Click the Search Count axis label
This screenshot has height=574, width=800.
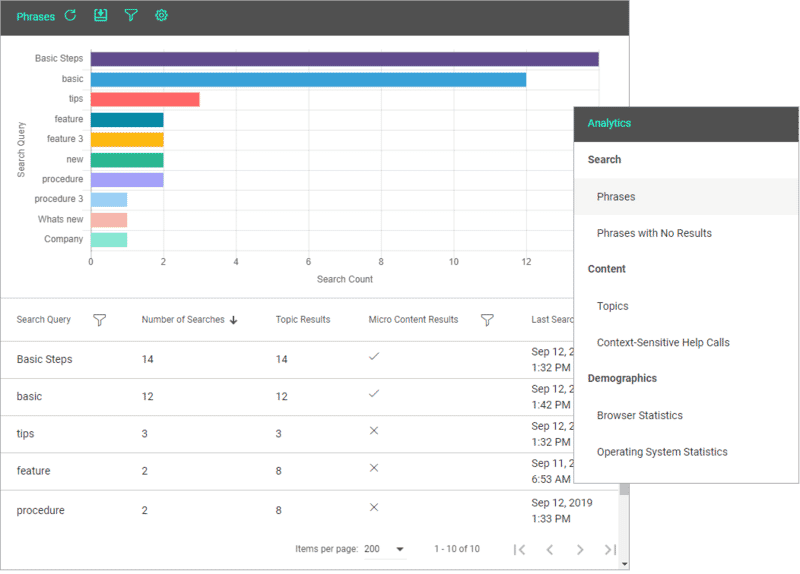tap(344, 279)
